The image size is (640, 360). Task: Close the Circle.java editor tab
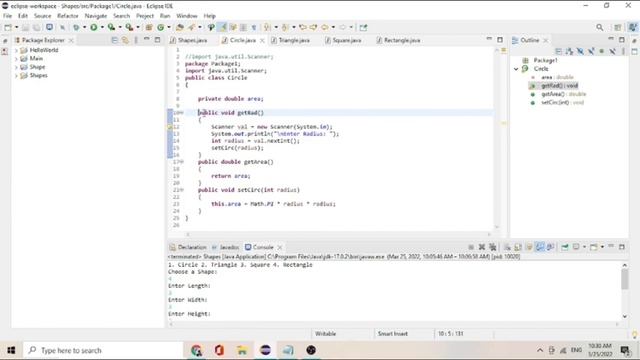262,40
